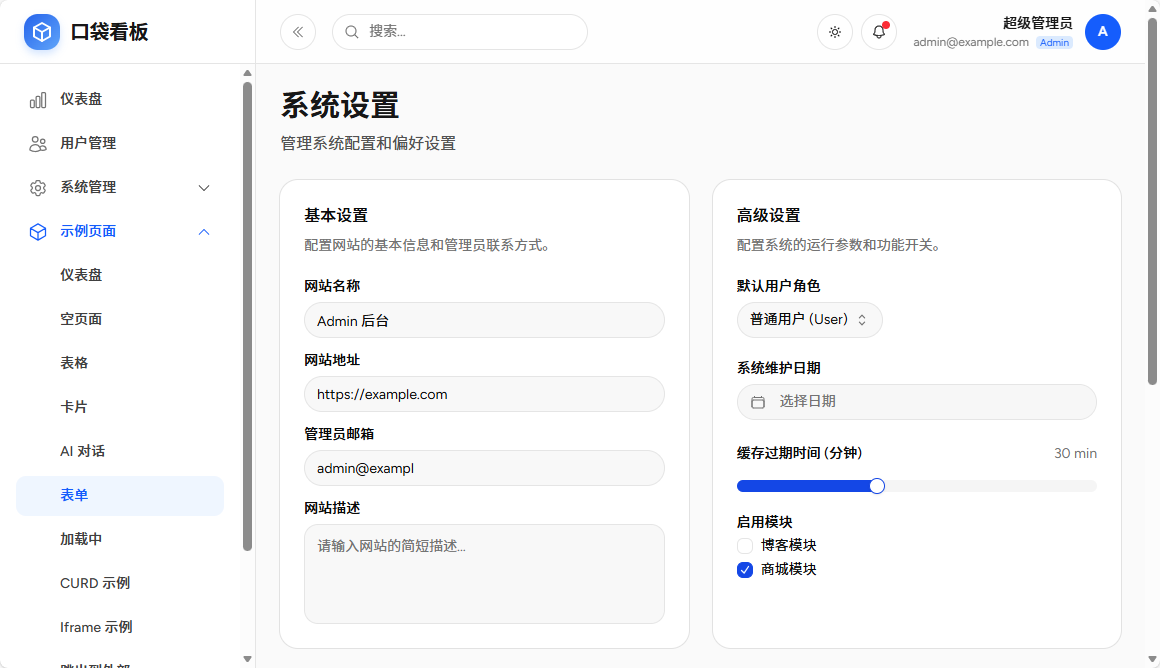Uncheck the 商城模块 checkbox
The height and width of the screenshot is (668, 1160).
click(x=744, y=569)
